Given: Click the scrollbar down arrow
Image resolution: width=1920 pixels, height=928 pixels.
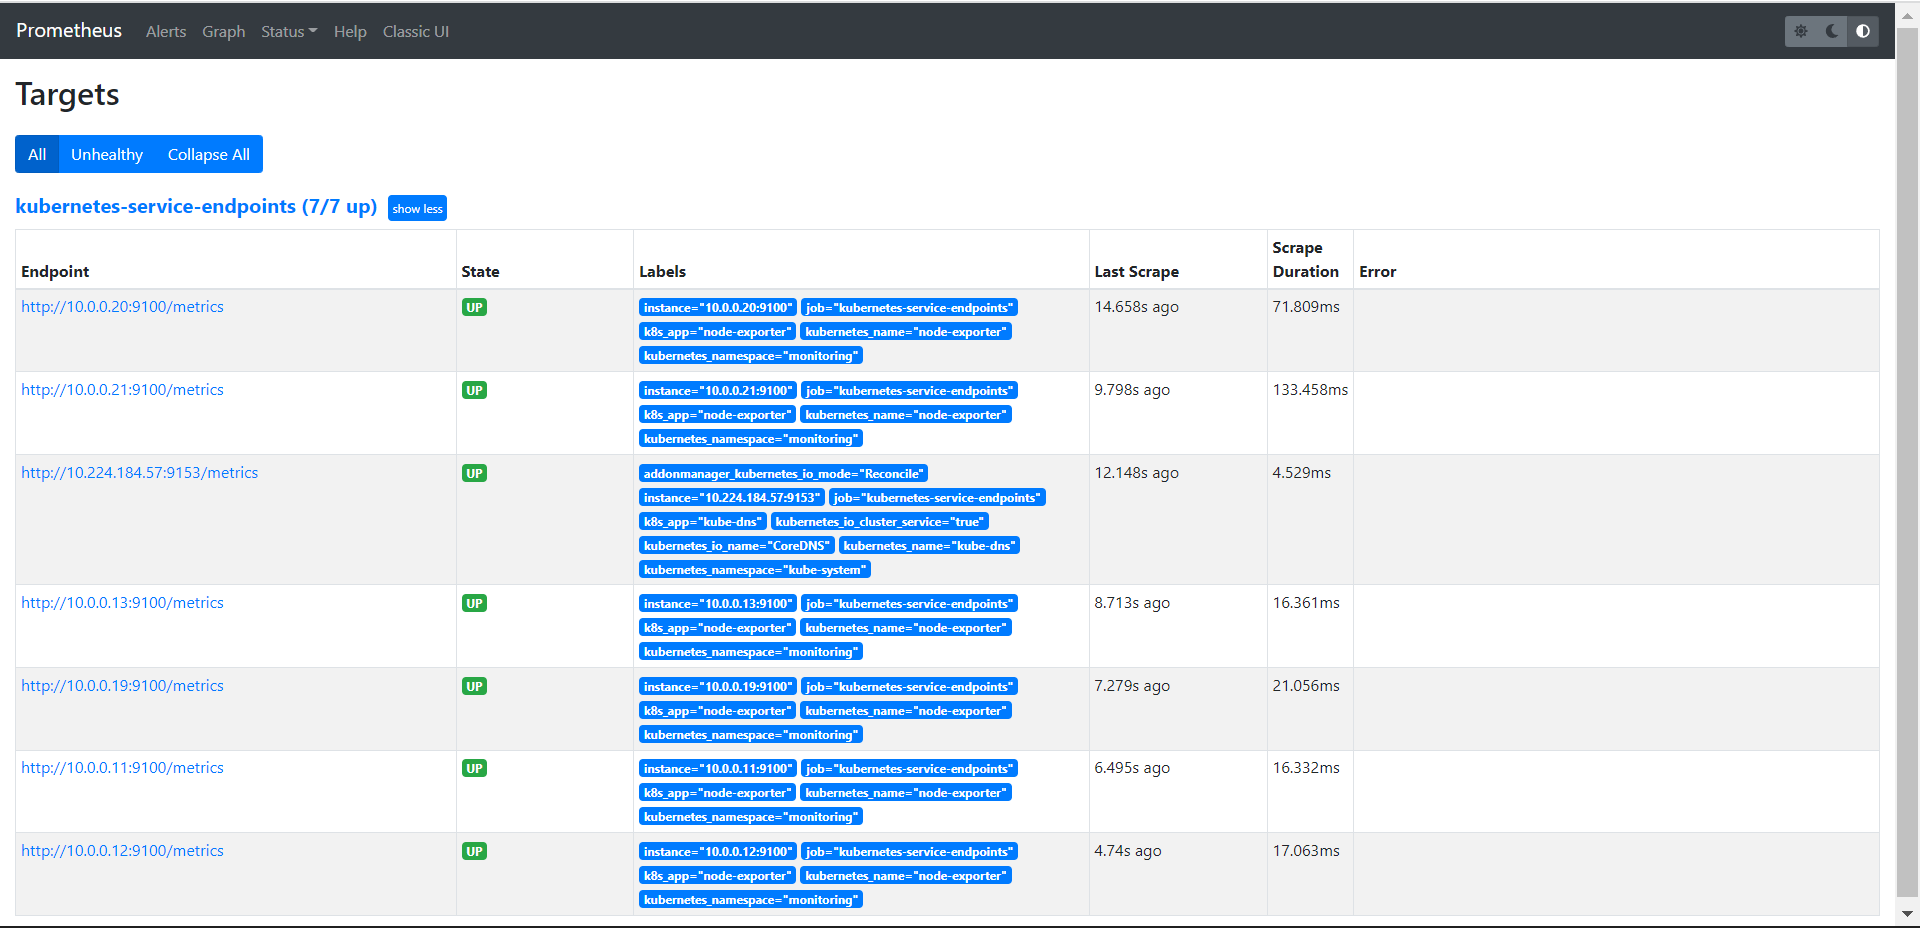Looking at the screenshot, I should tap(1908, 913).
